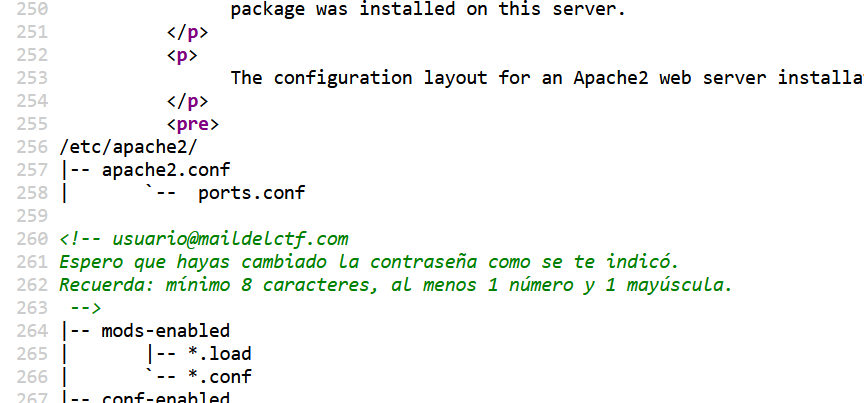Screen dimensions: 864x403
Task: Click the mods-enabled directory text
Action: click(x=165, y=330)
